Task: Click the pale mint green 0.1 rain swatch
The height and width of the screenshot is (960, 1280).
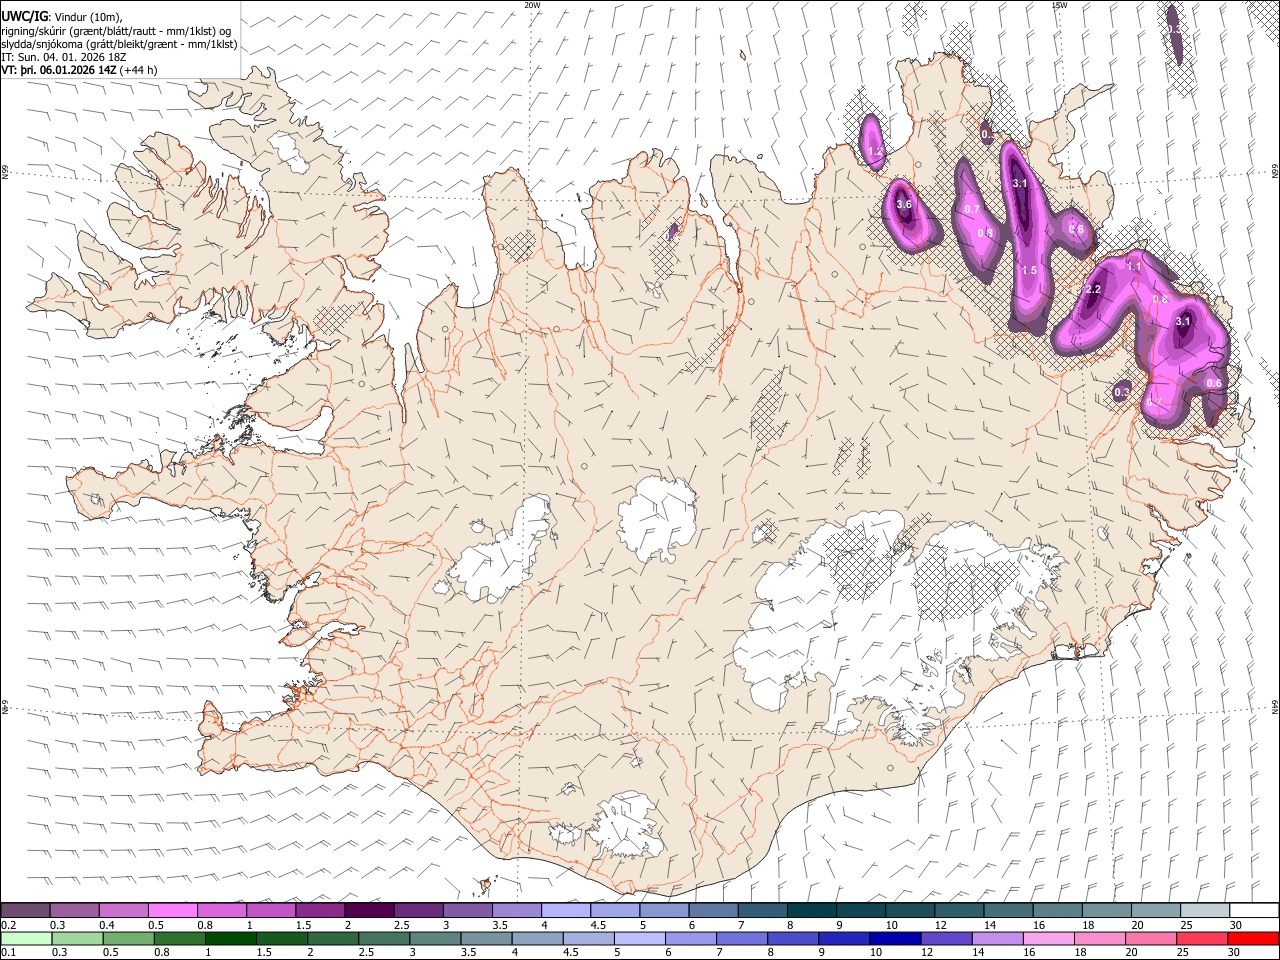Action: 27,938
